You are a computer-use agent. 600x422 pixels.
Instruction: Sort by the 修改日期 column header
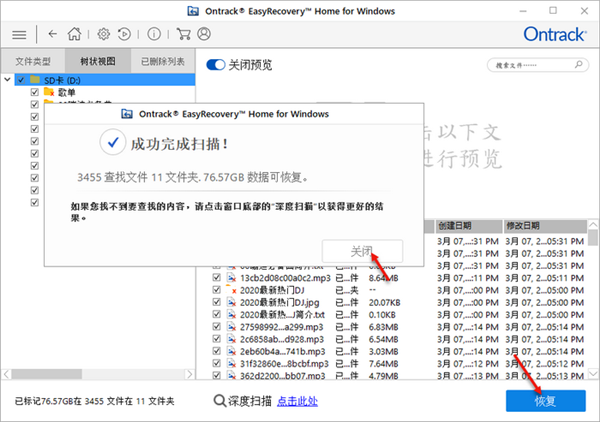545,226
